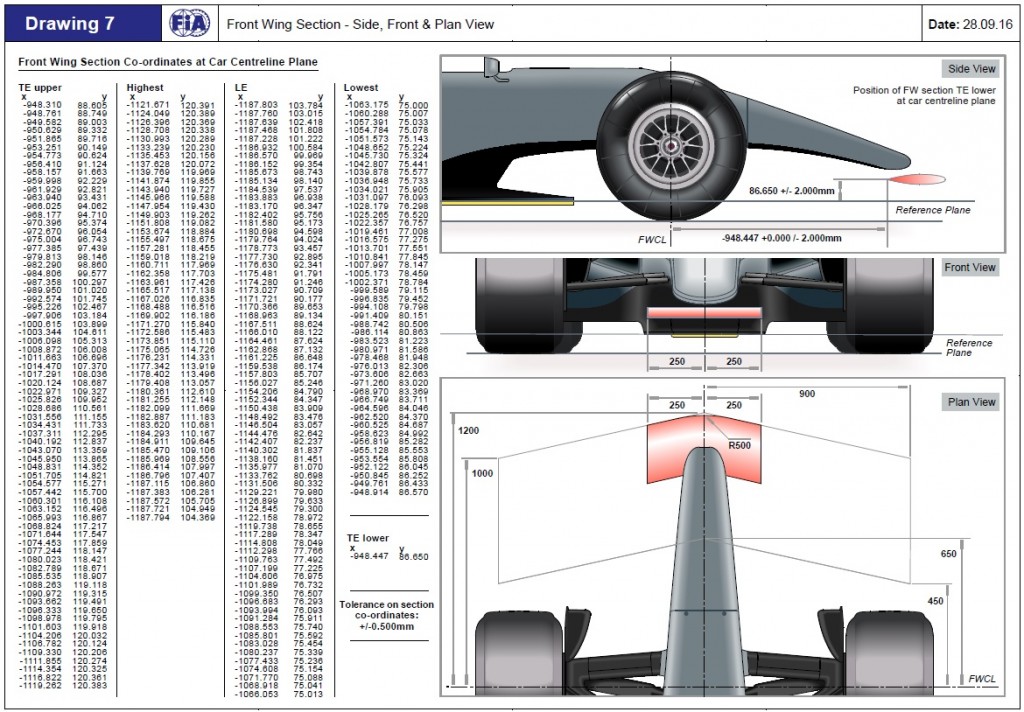Viewport: 1024px width, 712px height.
Task: Click the "Front Wing Section Co-ordinates at Car Centreline Plane" heading
Action: pos(168,62)
